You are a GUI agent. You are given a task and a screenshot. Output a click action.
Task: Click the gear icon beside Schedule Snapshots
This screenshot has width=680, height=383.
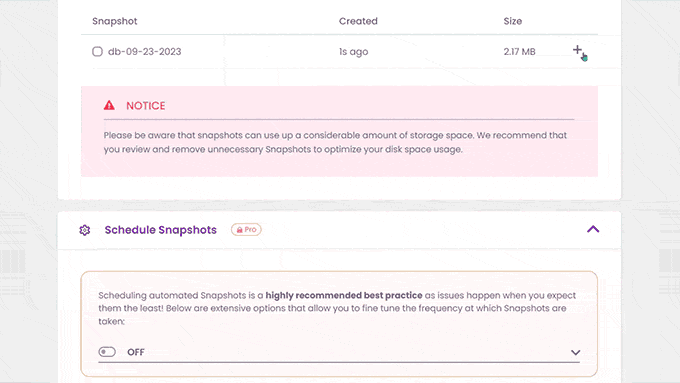click(x=85, y=230)
